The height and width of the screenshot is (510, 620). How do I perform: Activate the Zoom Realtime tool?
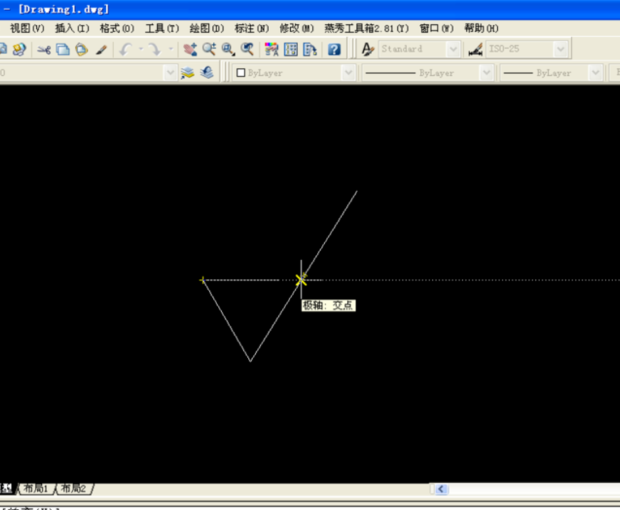pos(209,49)
